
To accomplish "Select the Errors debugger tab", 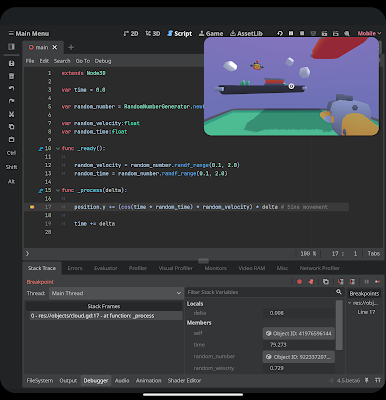I will [75, 268].
